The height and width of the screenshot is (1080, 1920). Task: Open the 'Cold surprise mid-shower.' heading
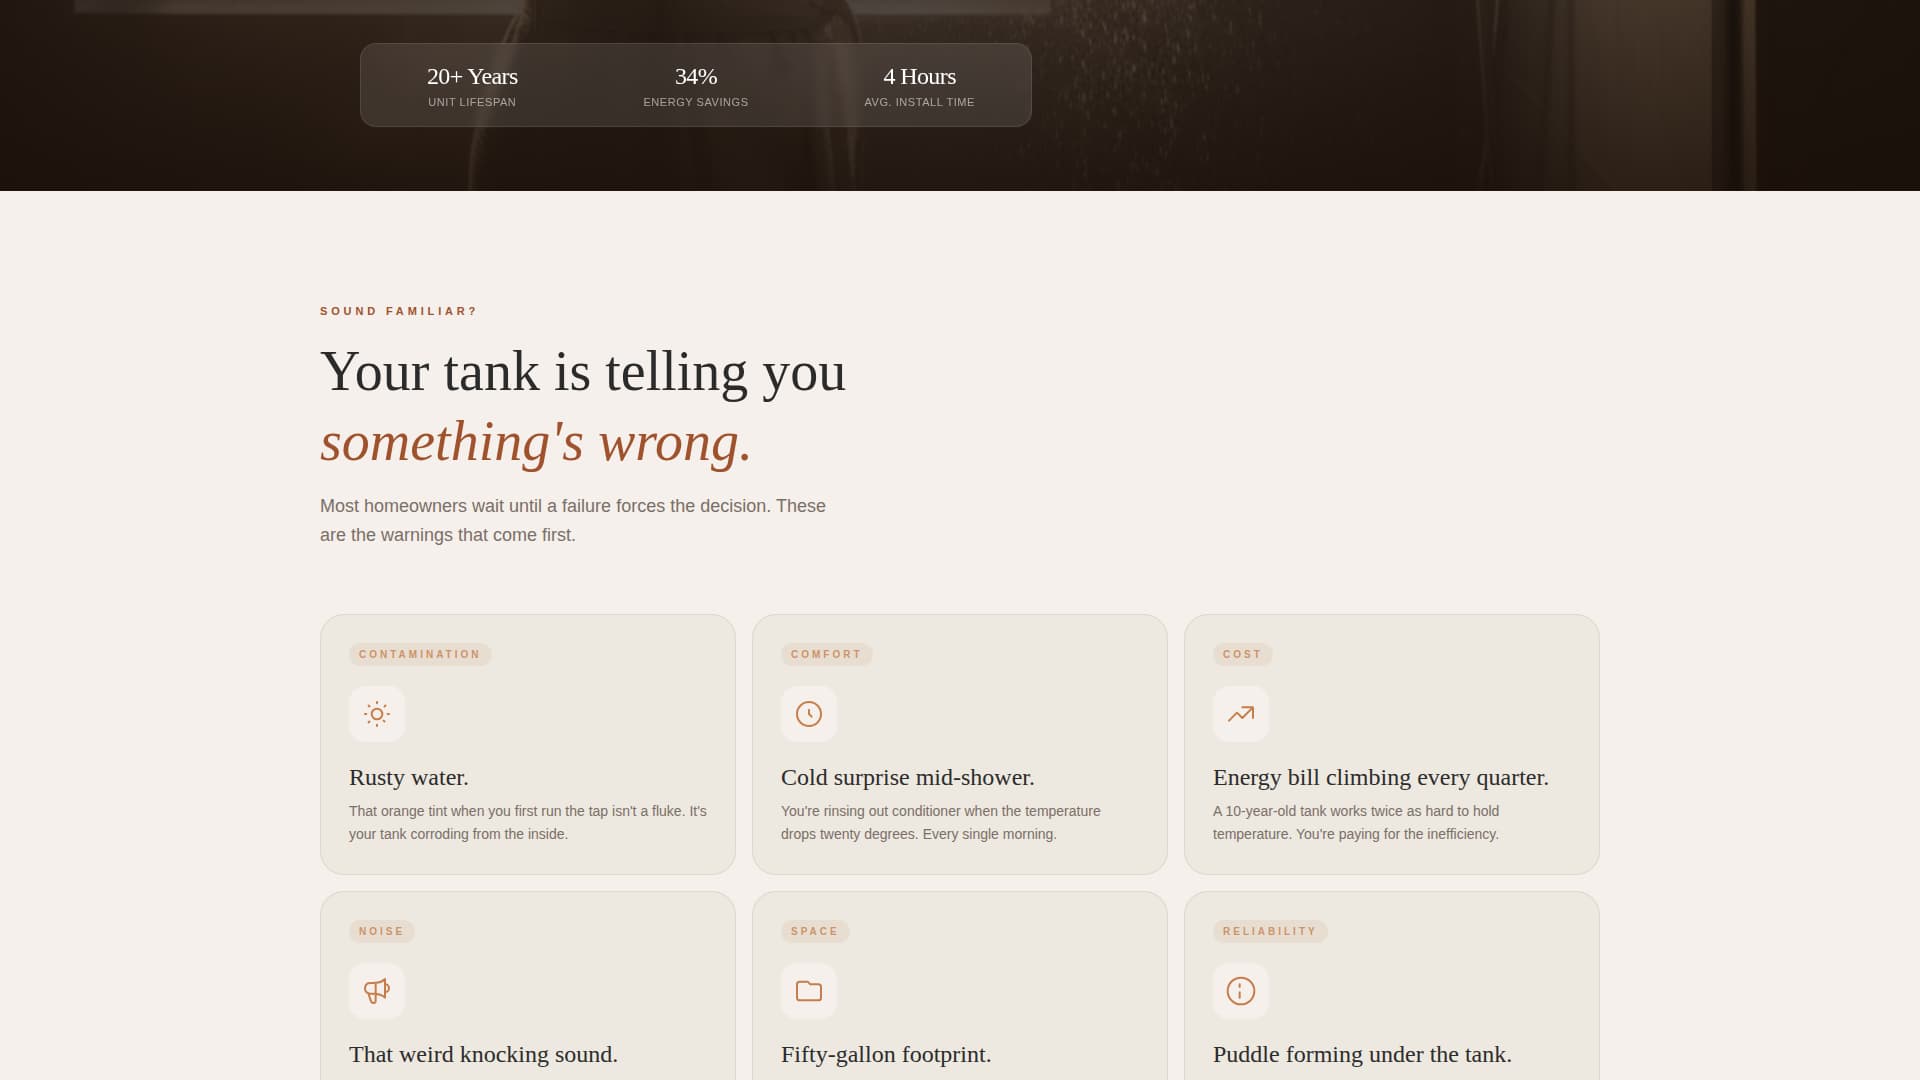coord(907,777)
